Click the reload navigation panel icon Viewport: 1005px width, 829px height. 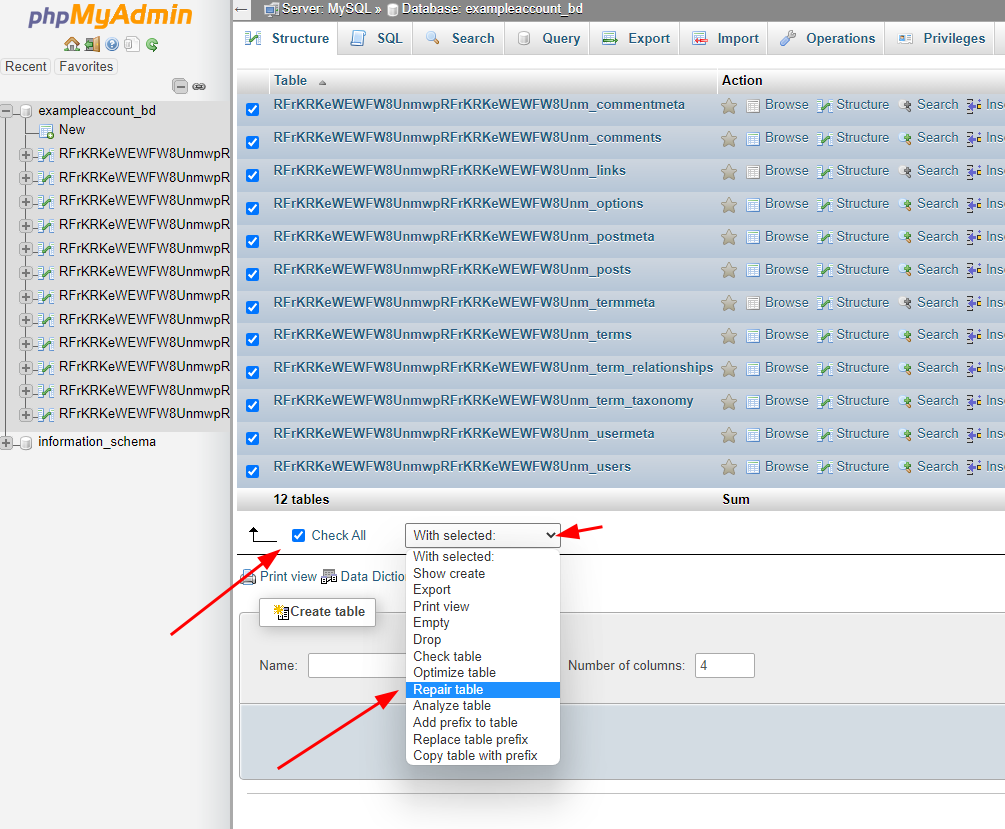pyautogui.click(x=152, y=44)
